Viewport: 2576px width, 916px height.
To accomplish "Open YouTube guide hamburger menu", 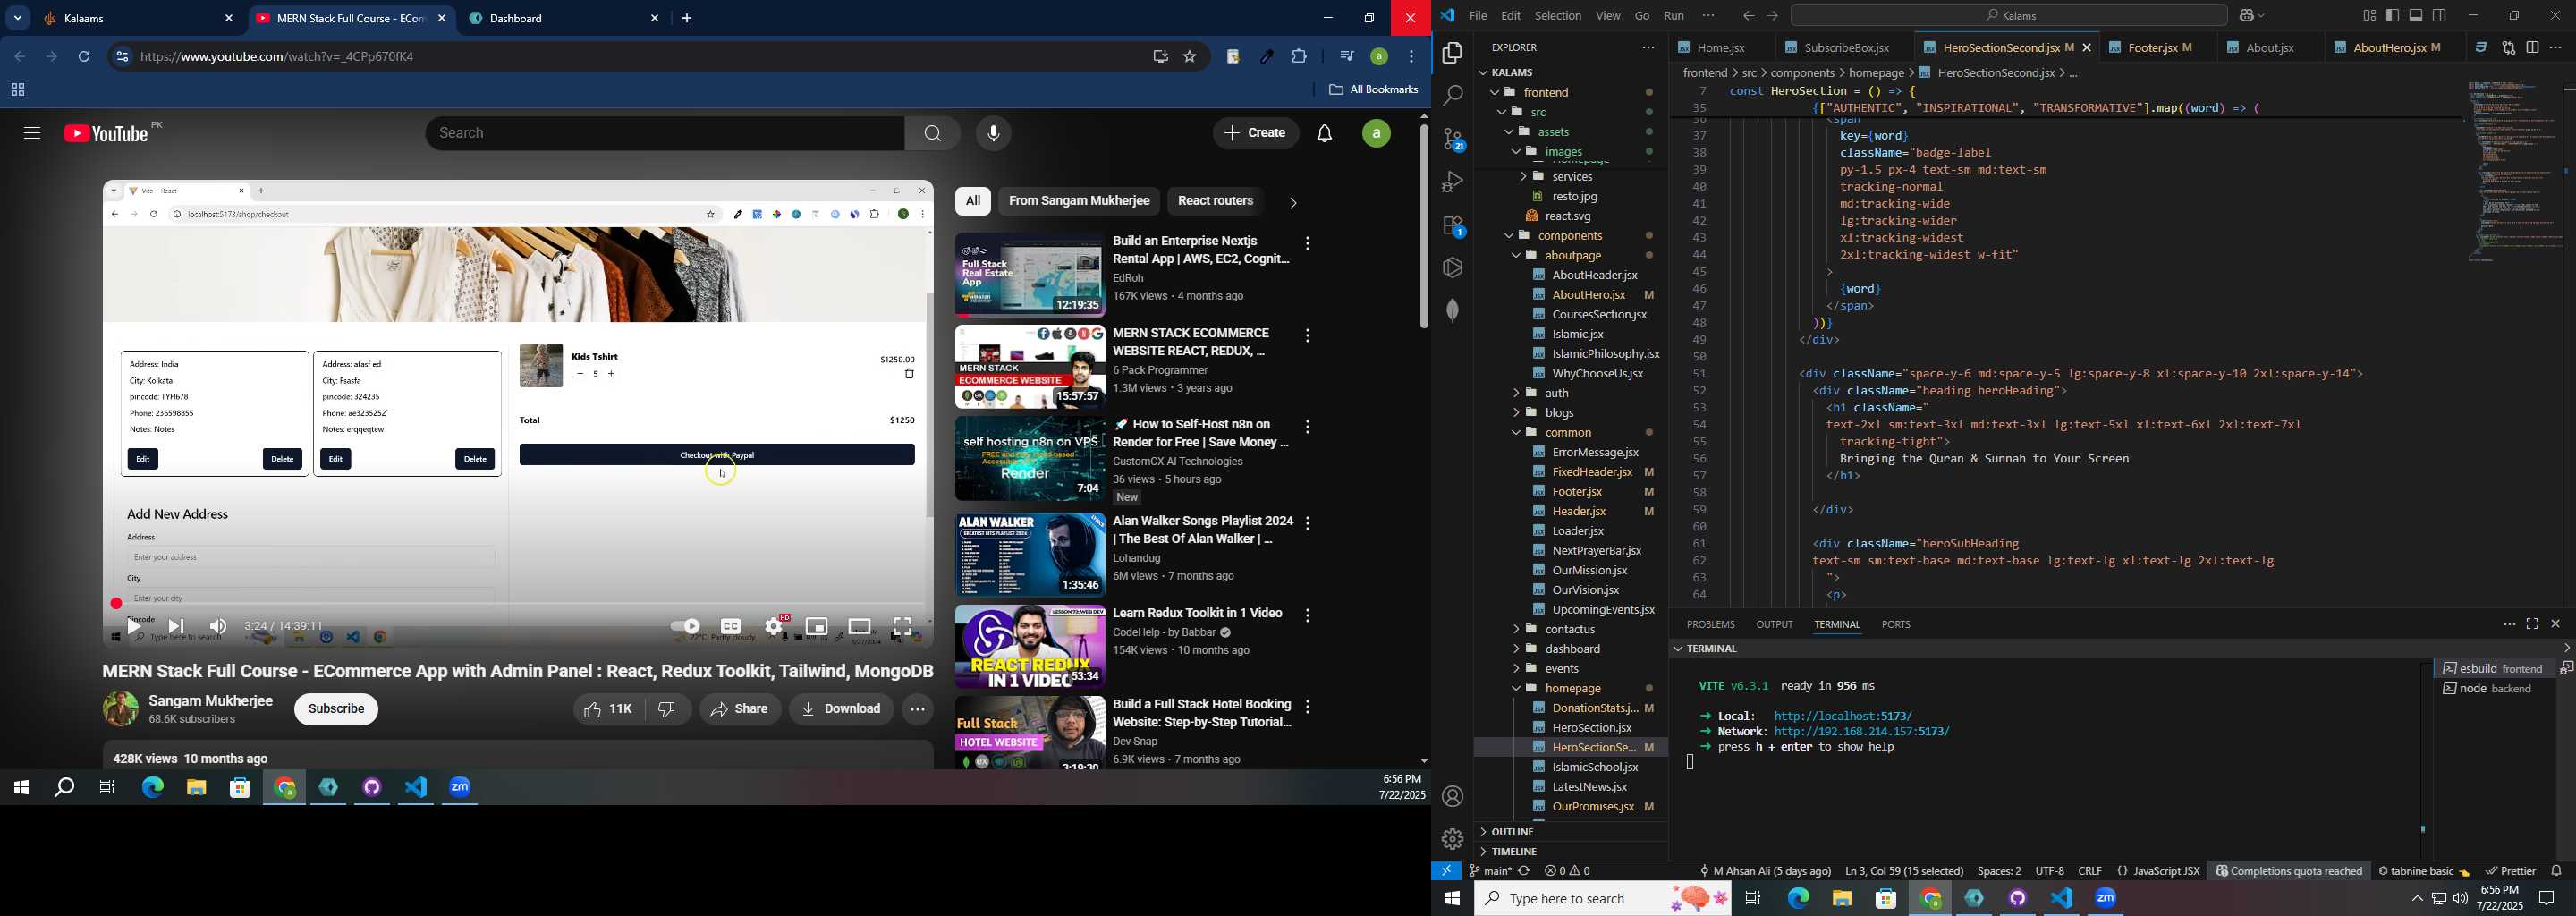I will [x=32, y=133].
